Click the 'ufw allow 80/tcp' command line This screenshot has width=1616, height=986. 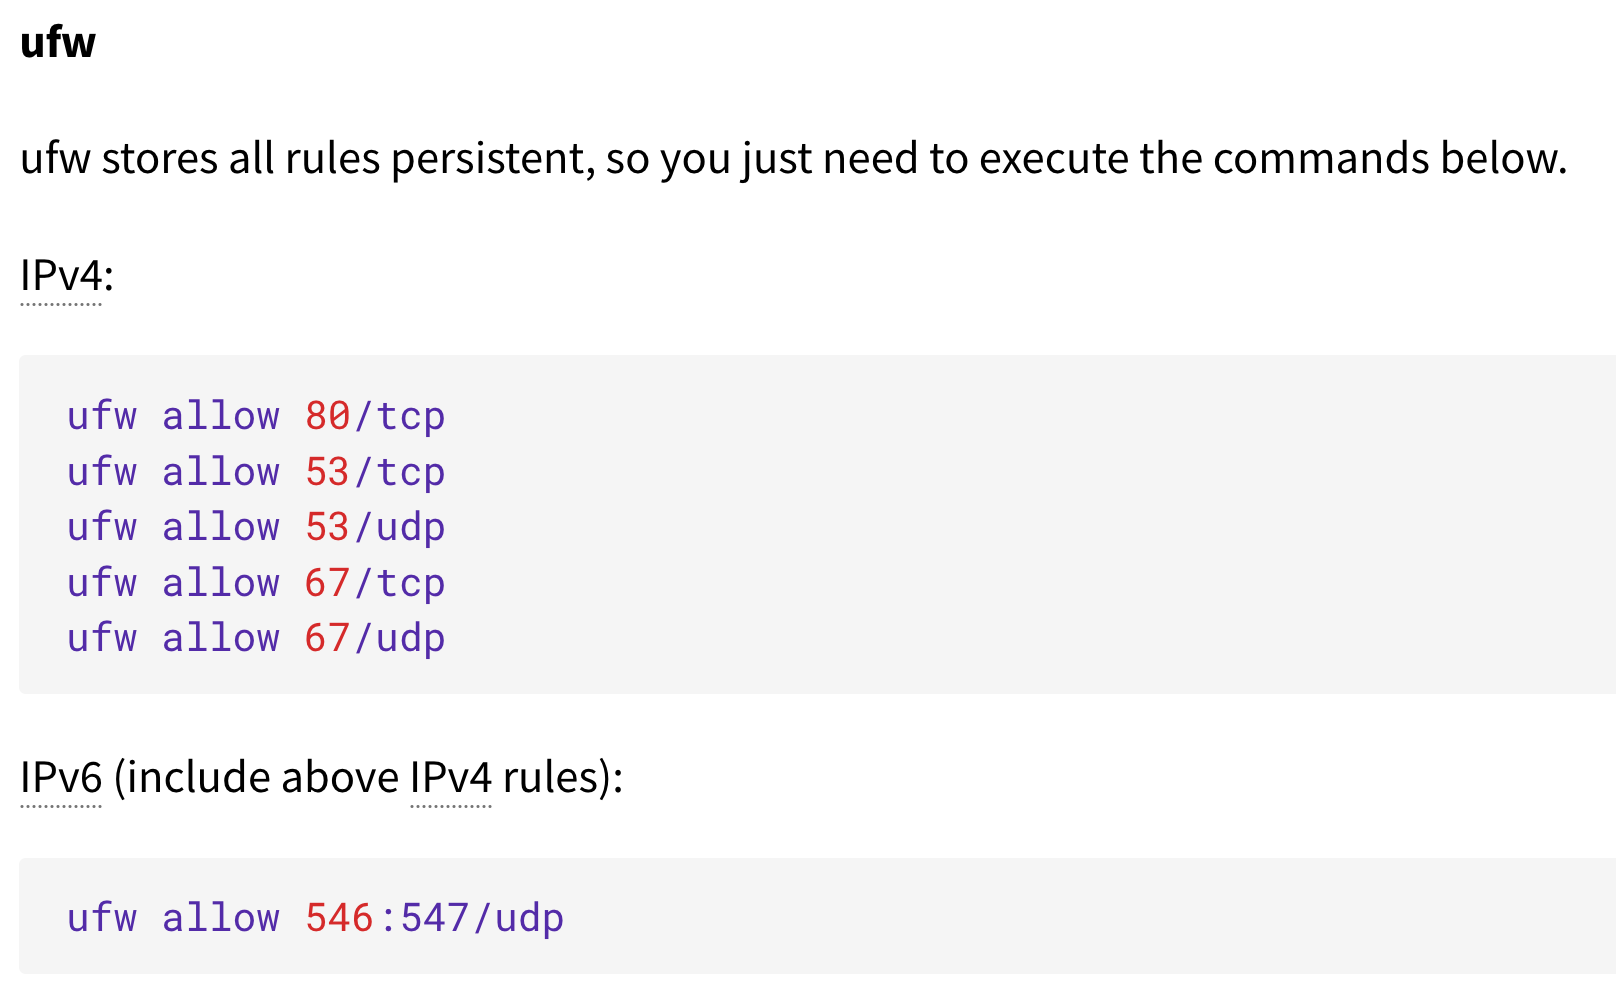[256, 416]
